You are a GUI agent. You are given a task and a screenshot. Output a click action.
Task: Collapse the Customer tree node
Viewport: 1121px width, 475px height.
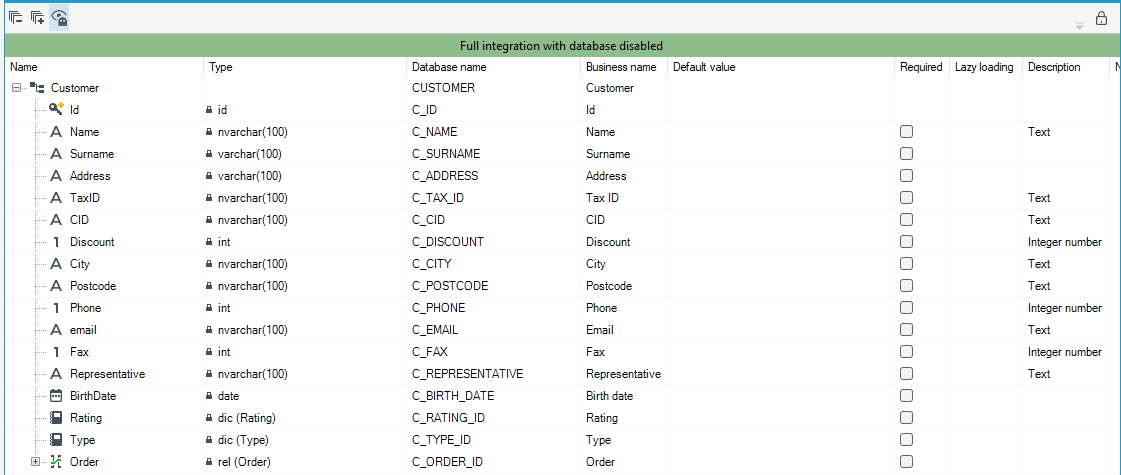(x=16, y=88)
